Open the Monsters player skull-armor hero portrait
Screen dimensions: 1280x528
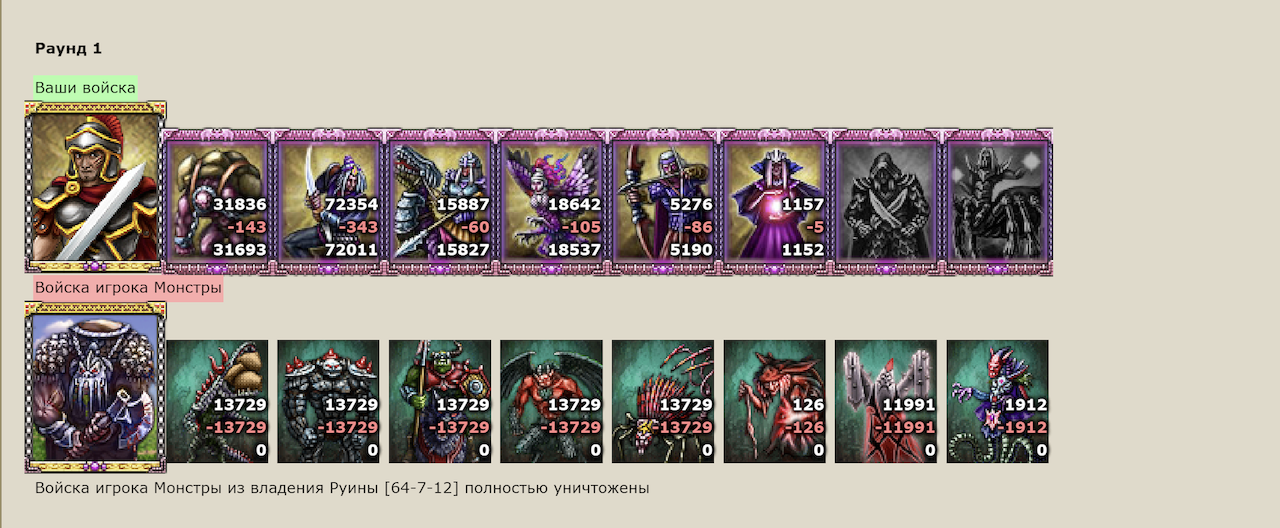95,387
